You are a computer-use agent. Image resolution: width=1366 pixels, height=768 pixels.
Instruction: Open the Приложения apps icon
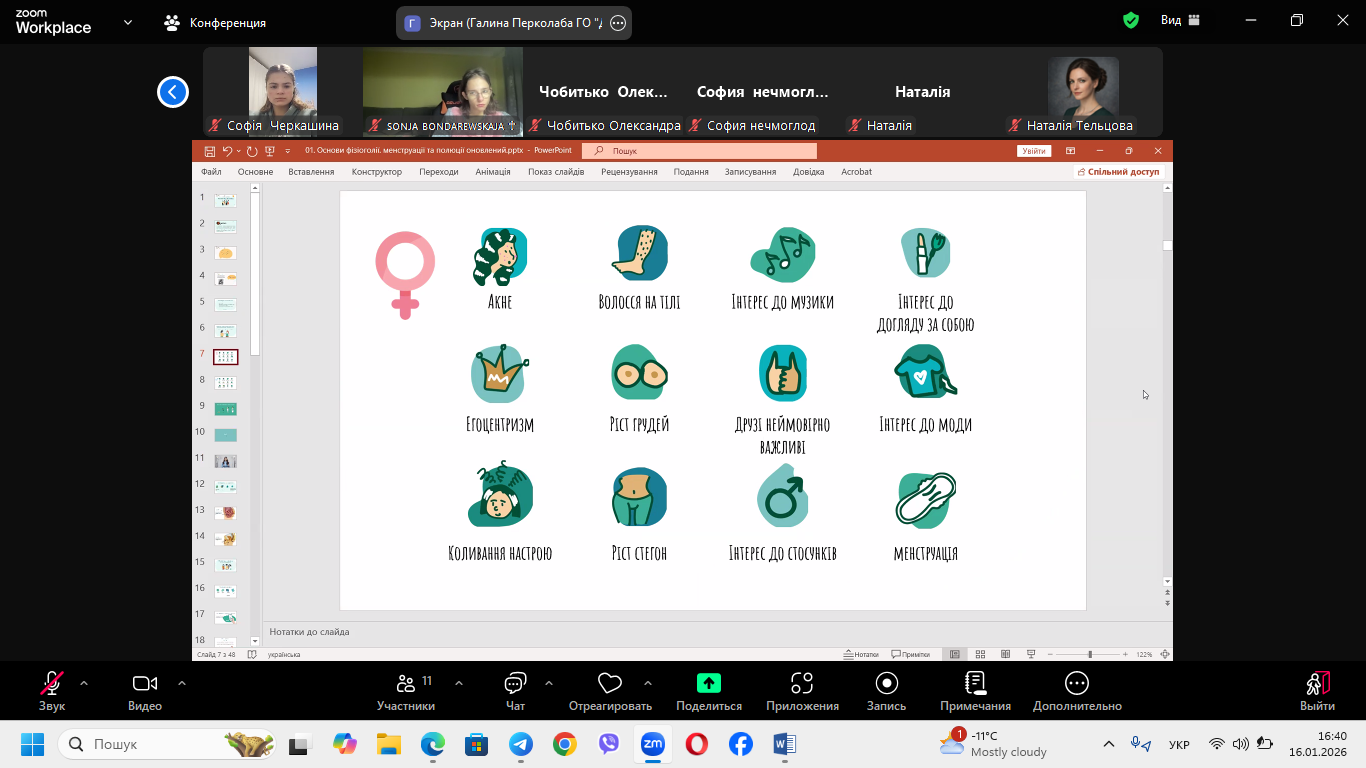(x=802, y=684)
